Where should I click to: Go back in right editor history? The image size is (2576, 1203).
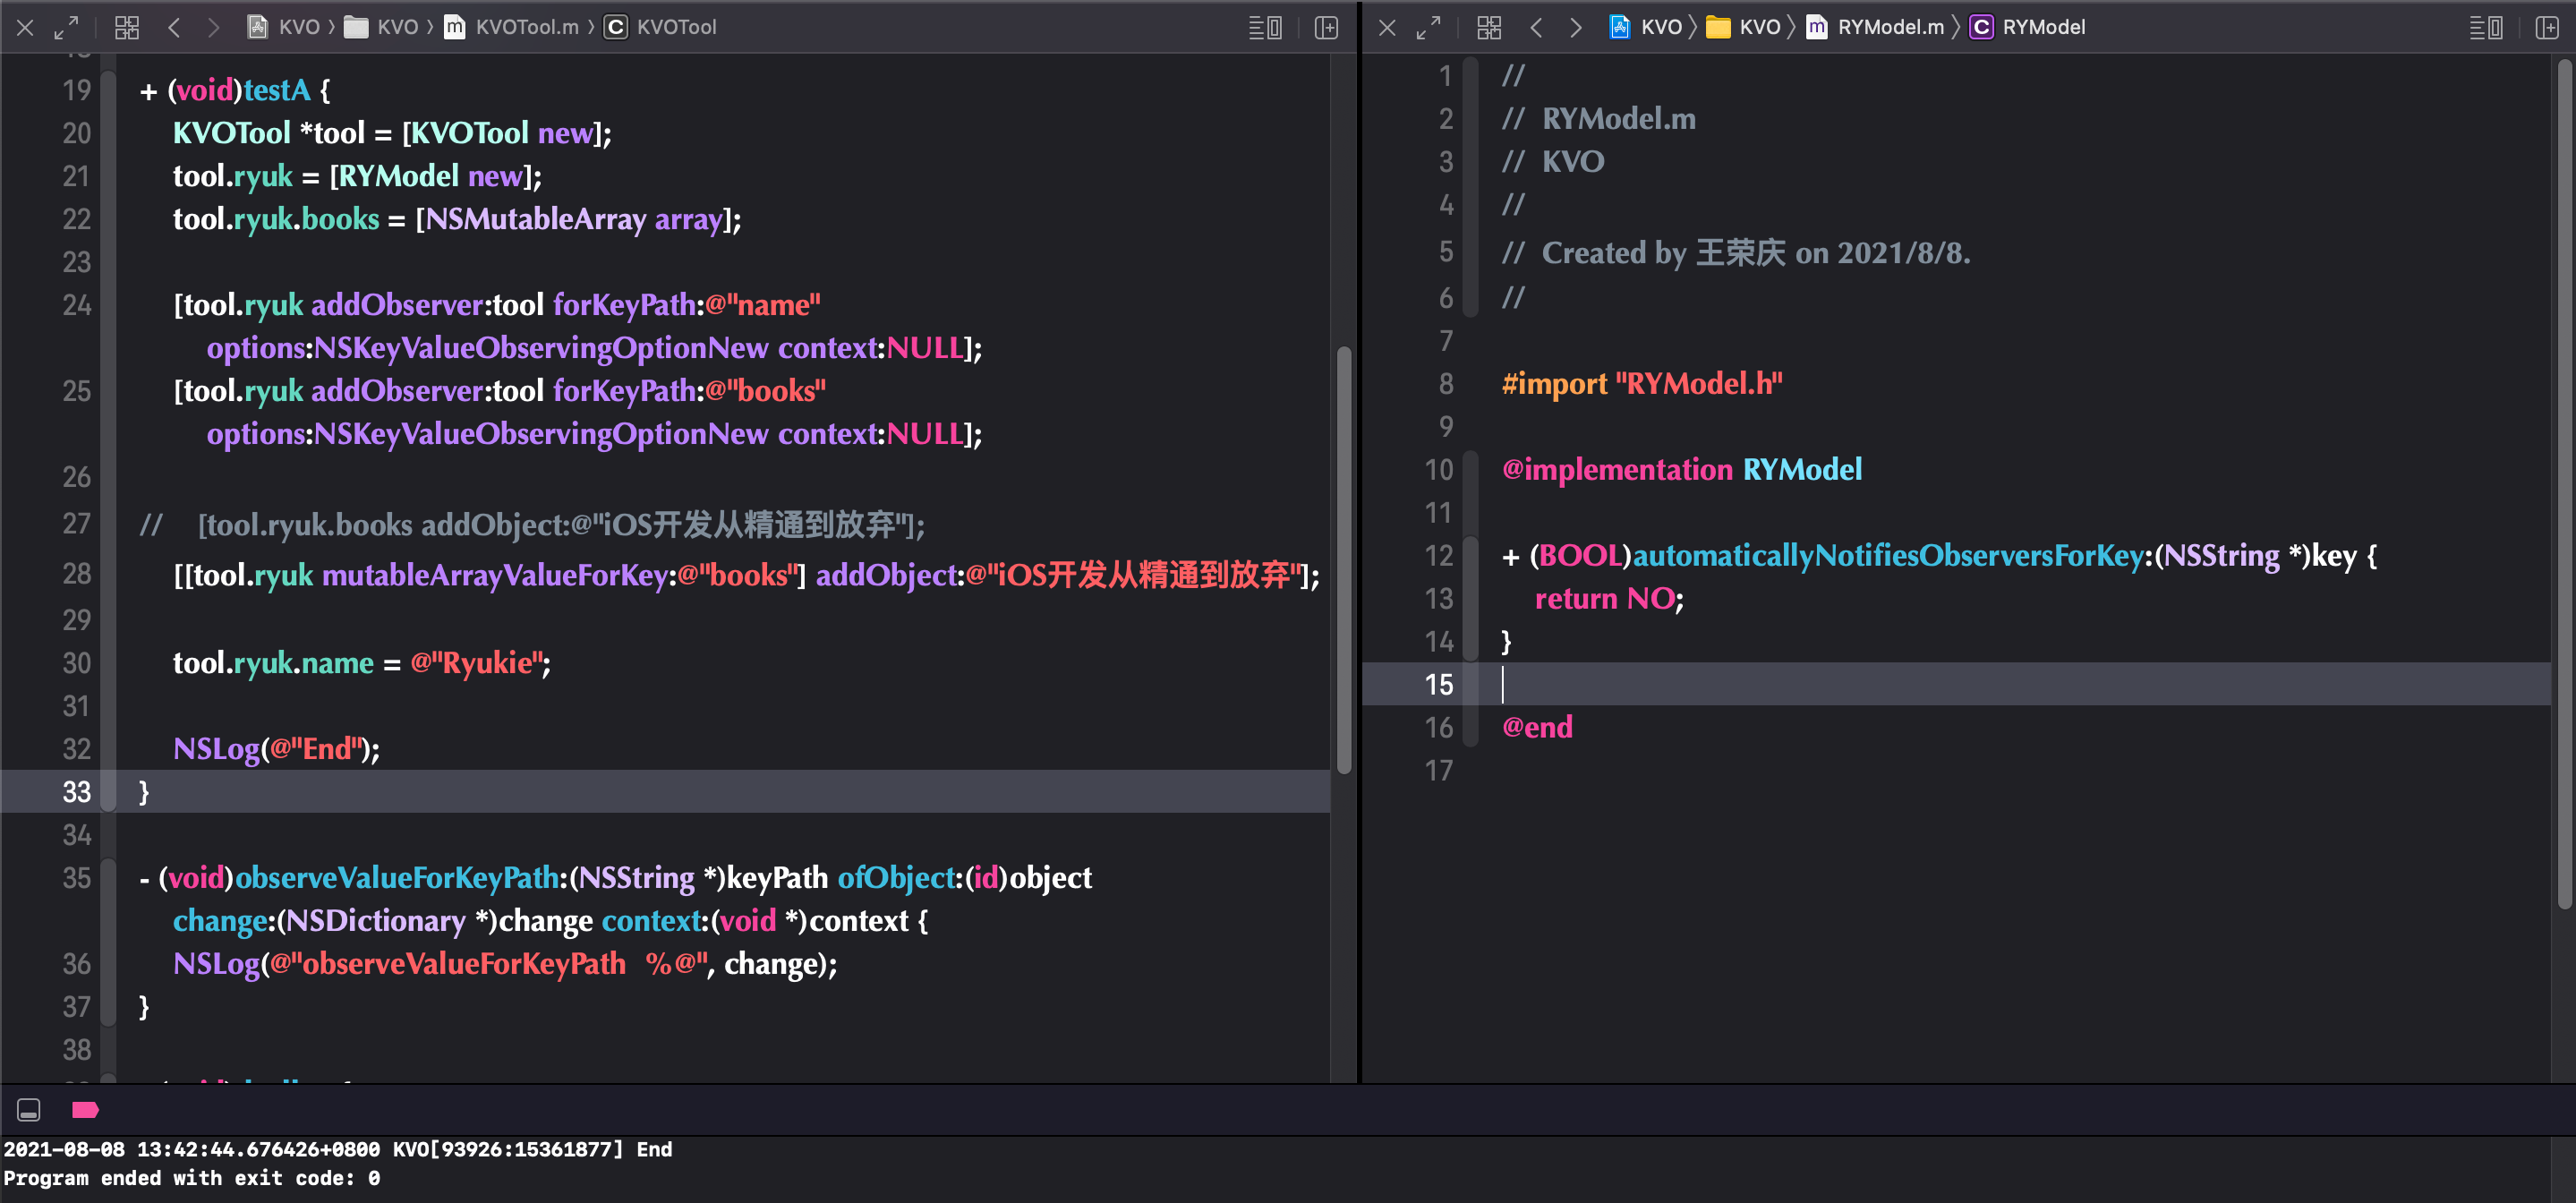[x=1536, y=27]
